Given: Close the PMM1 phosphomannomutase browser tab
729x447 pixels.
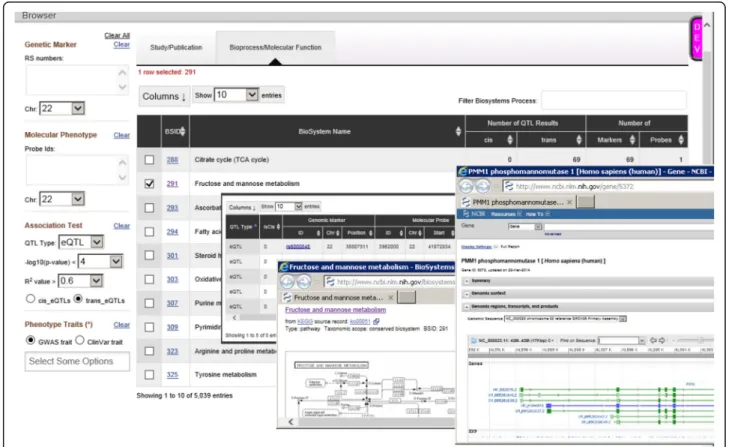Looking at the screenshot, I should click(x=570, y=202).
